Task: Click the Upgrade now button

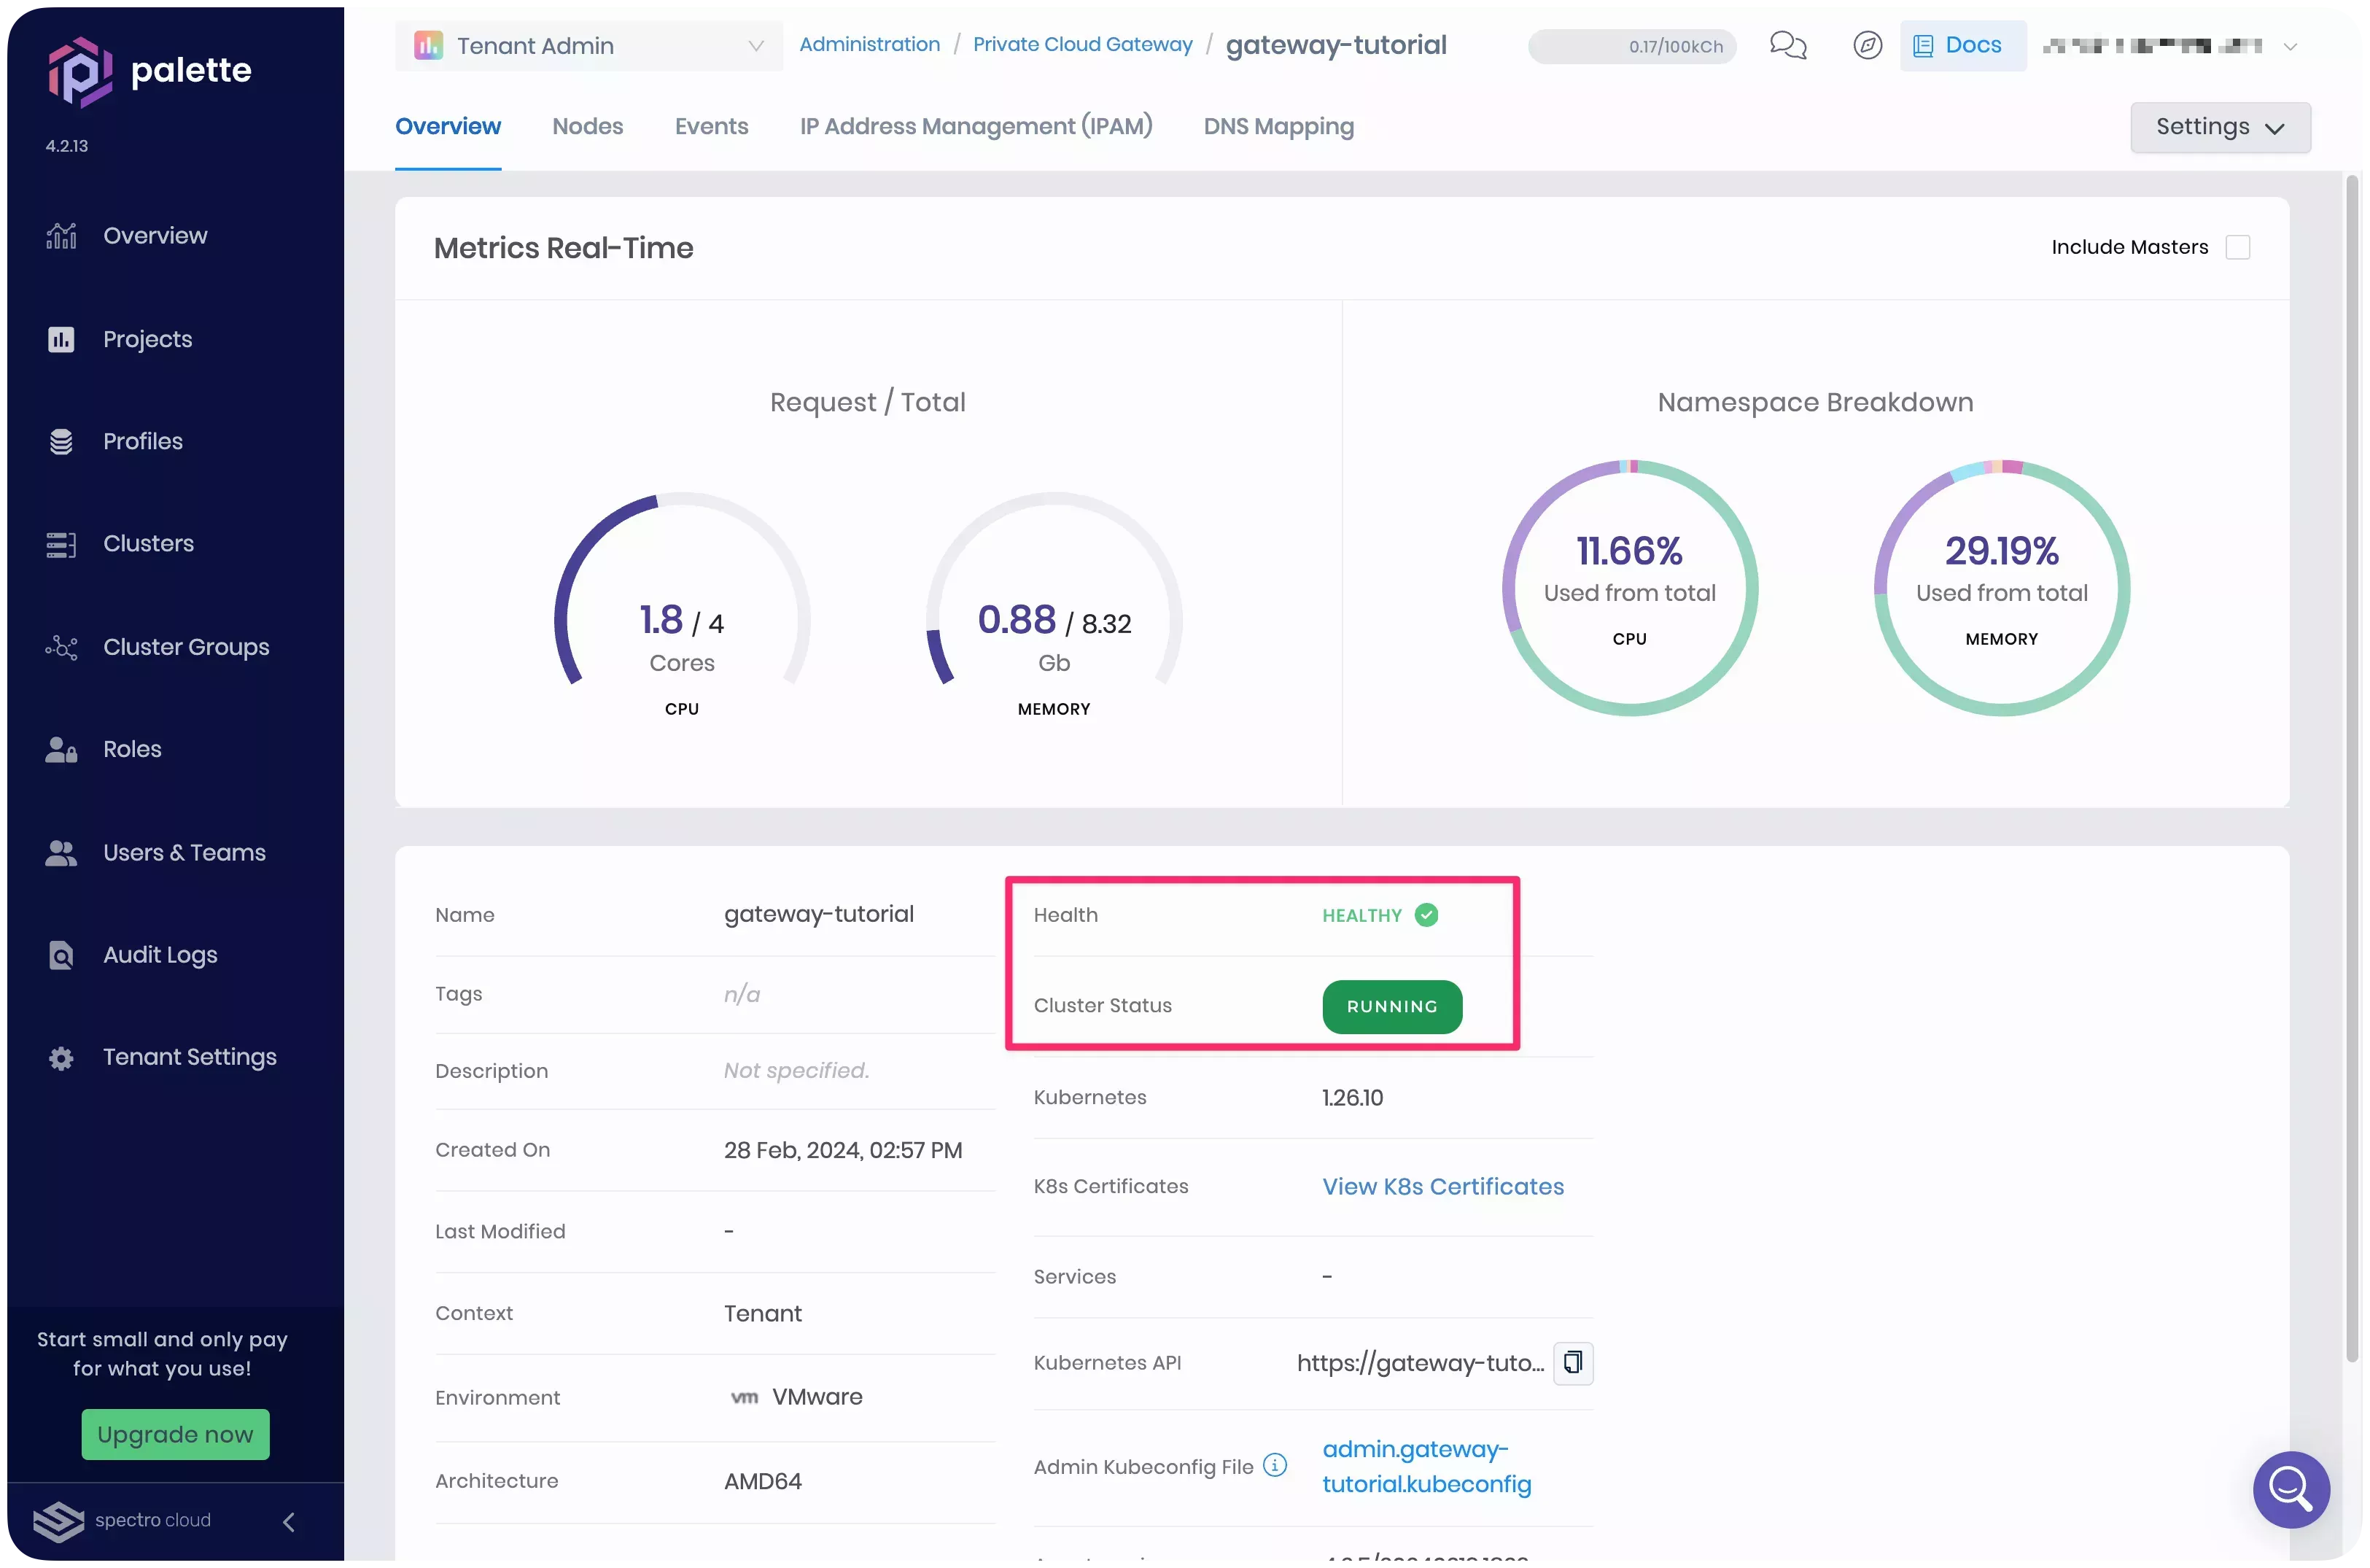Action: click(175, 1433)
